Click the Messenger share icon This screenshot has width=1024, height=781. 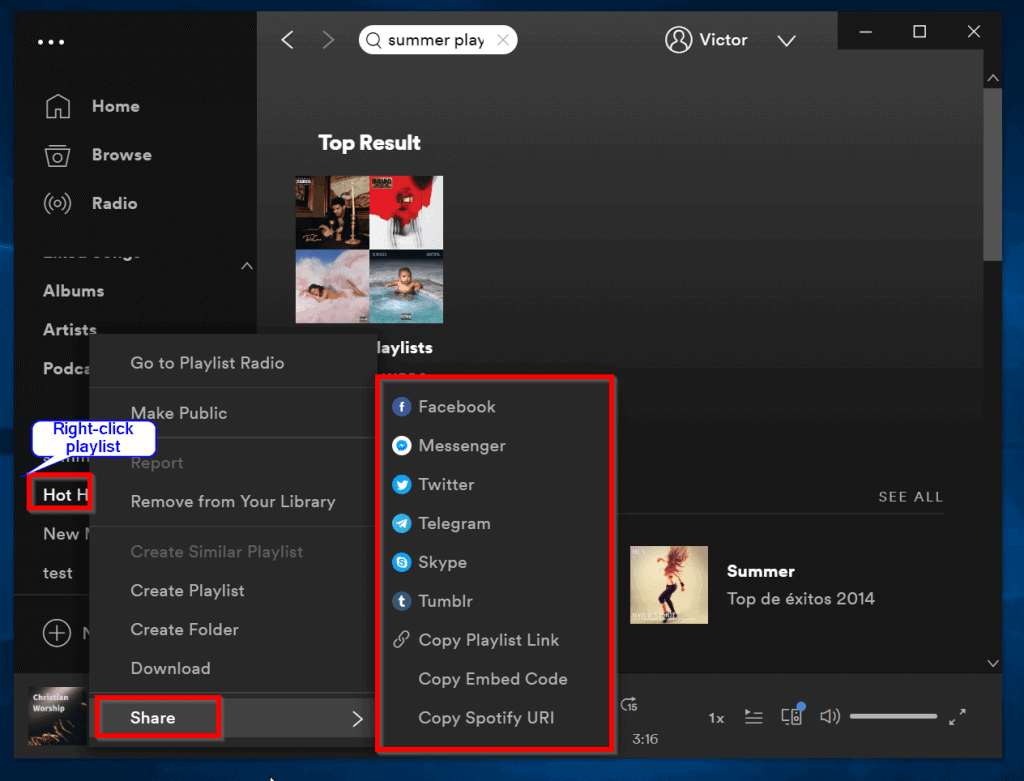pyautogui.click(x=402, y=445)
